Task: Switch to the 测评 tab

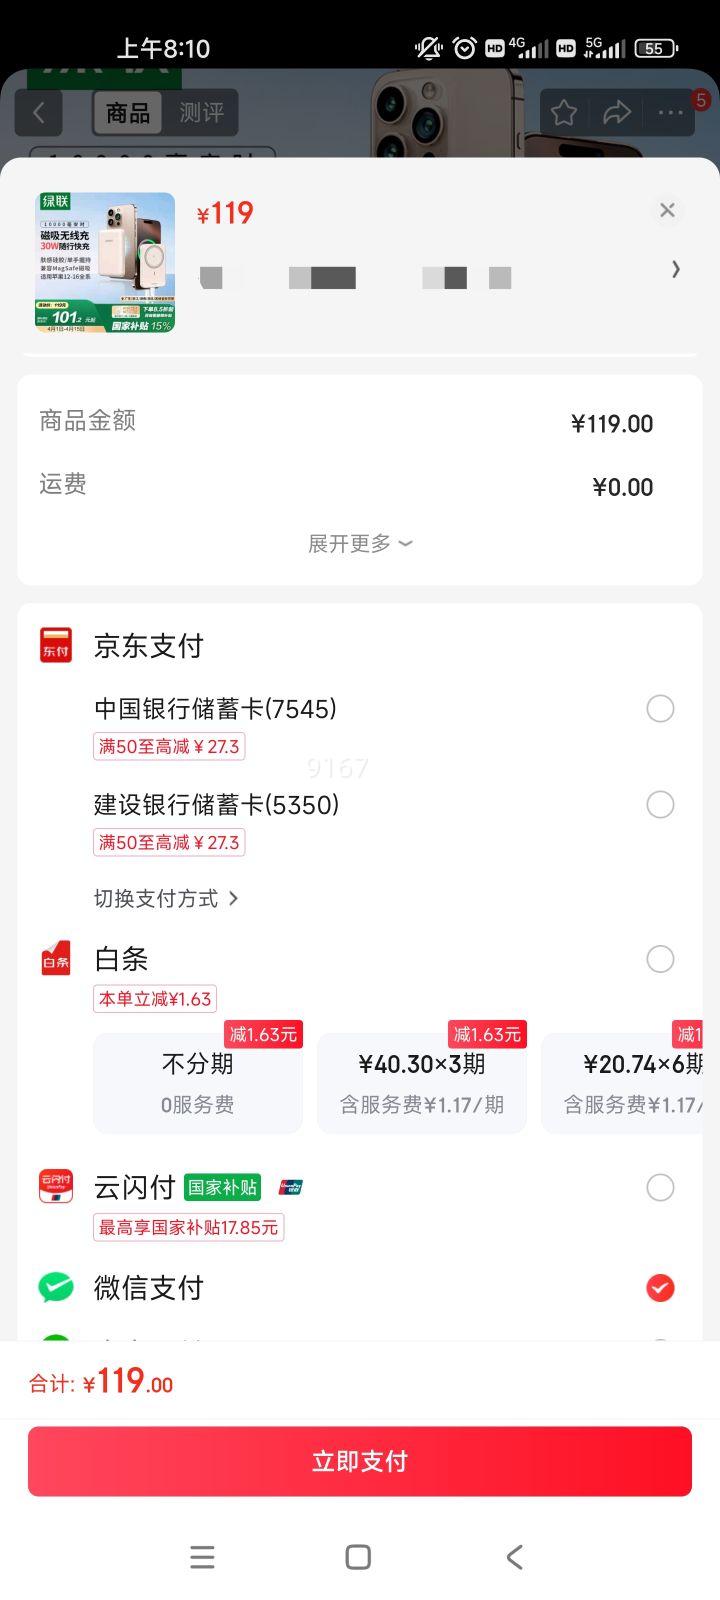Action: point(201,113)
